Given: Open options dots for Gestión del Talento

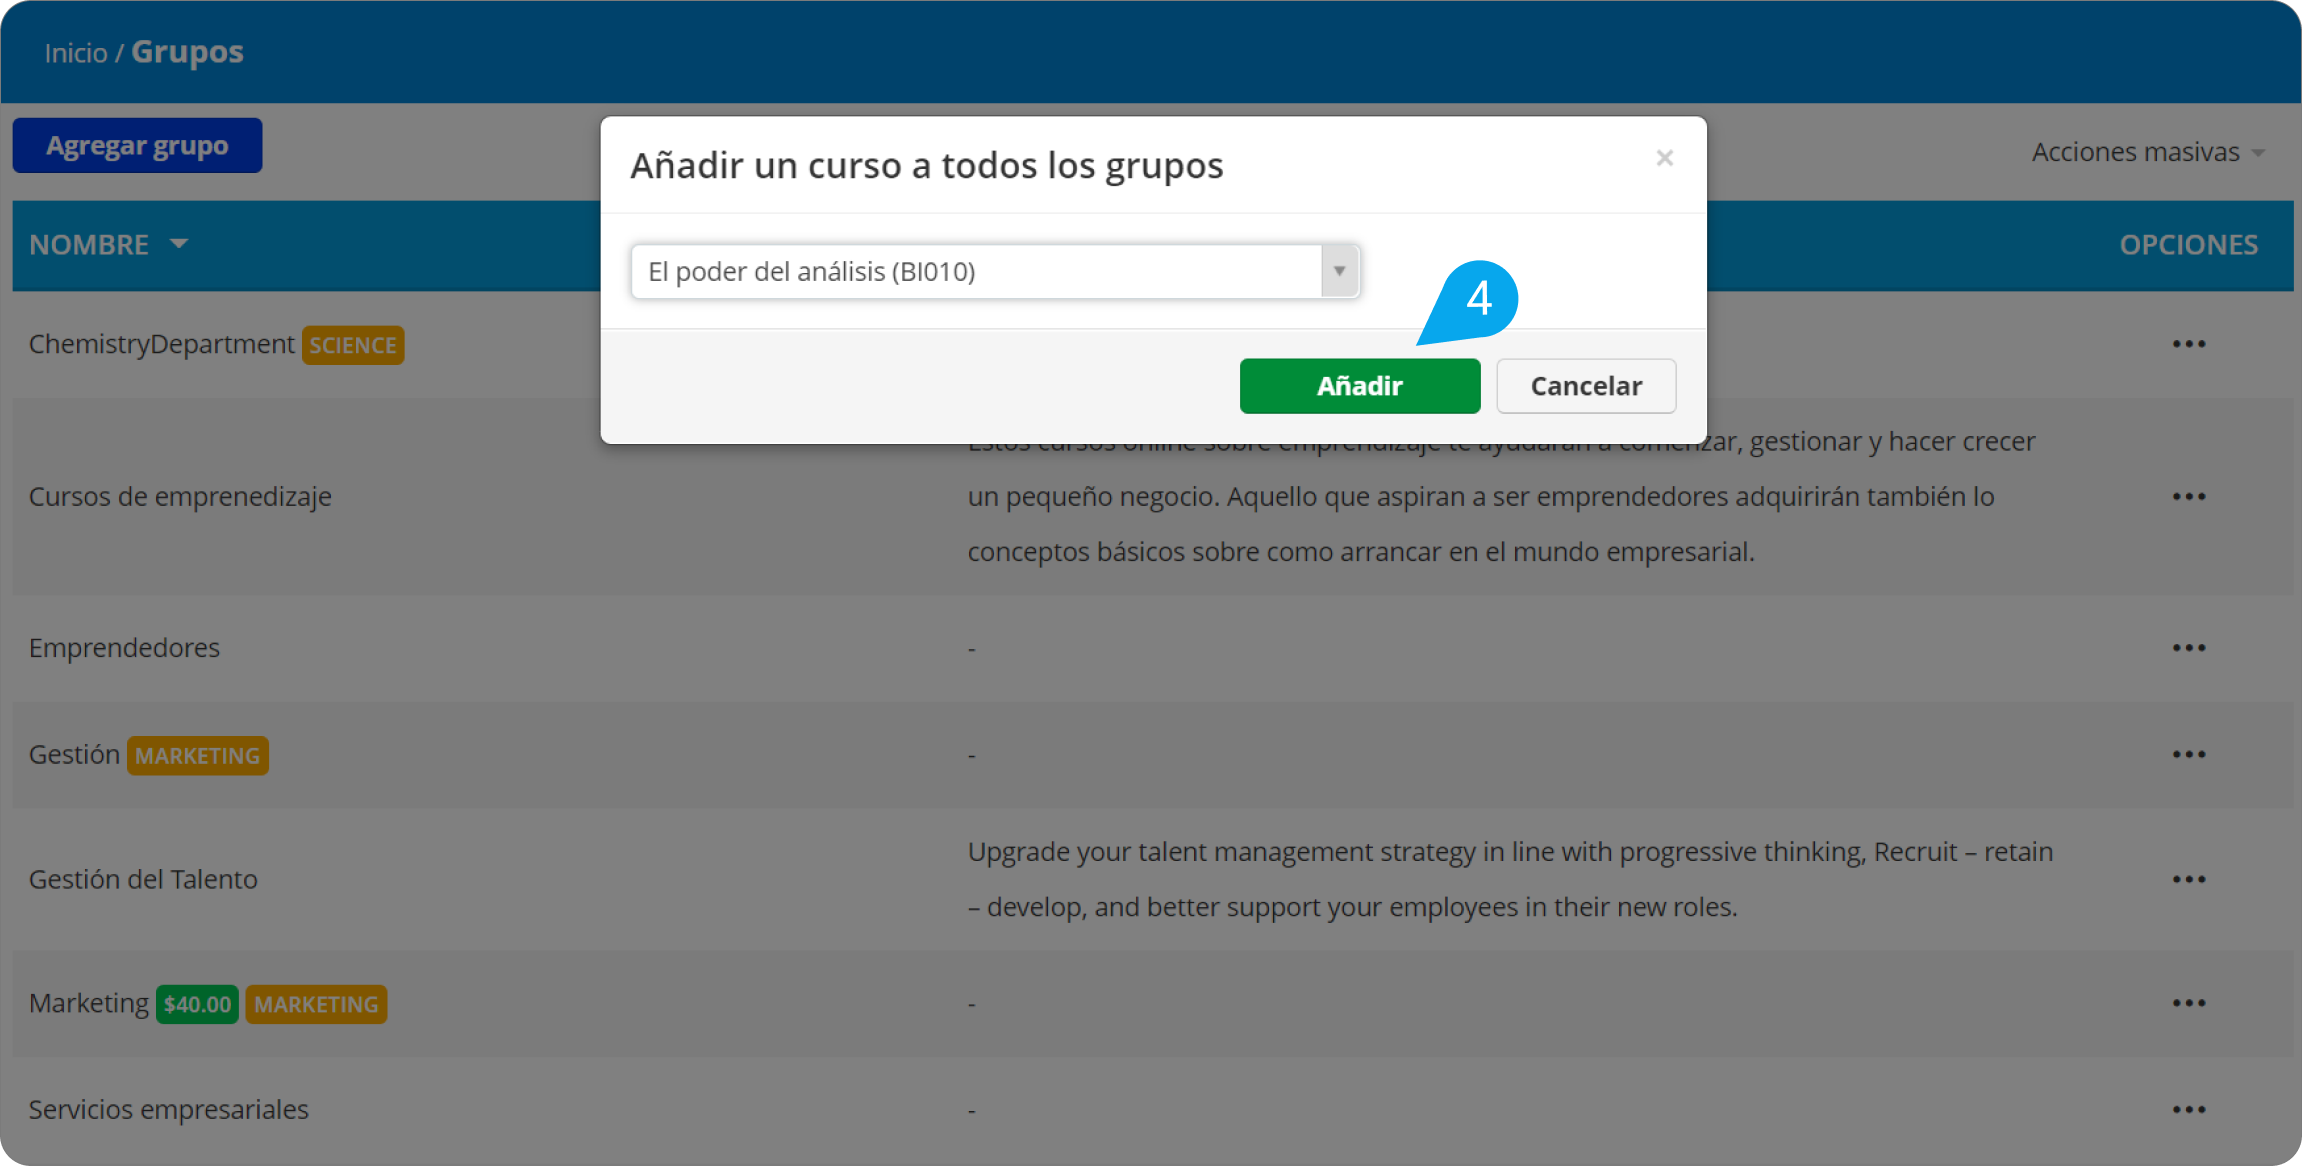Looking at the screenshot, I should coord(2188,880).
